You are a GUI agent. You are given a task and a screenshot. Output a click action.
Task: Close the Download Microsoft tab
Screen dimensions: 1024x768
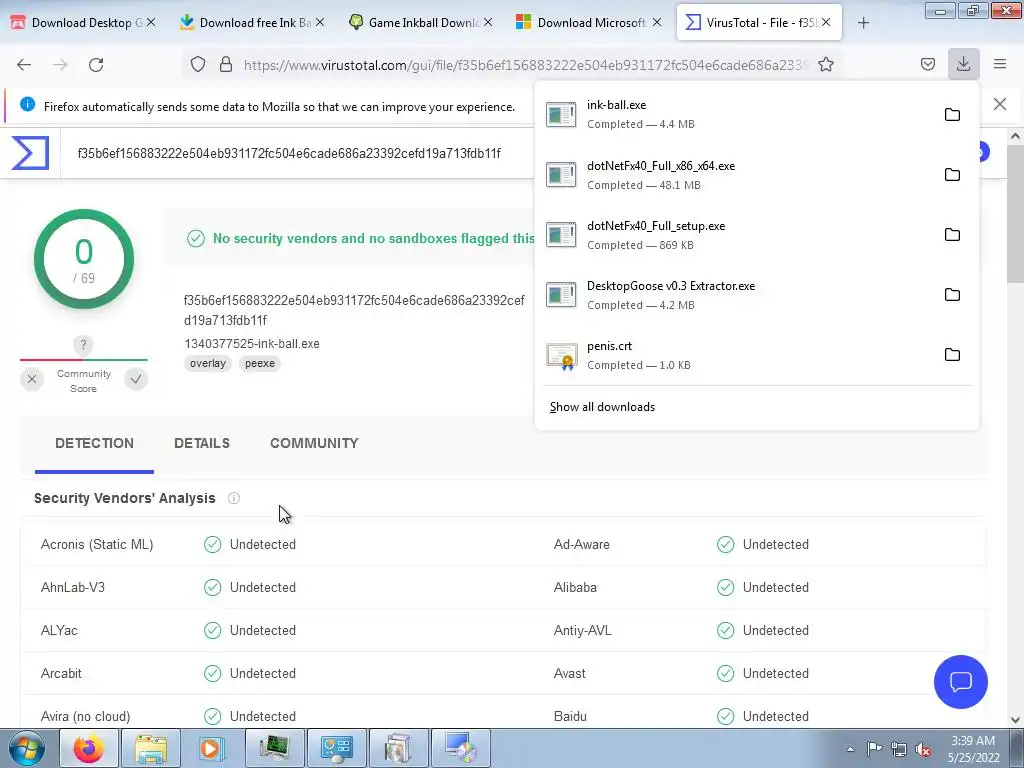point(657,23)
